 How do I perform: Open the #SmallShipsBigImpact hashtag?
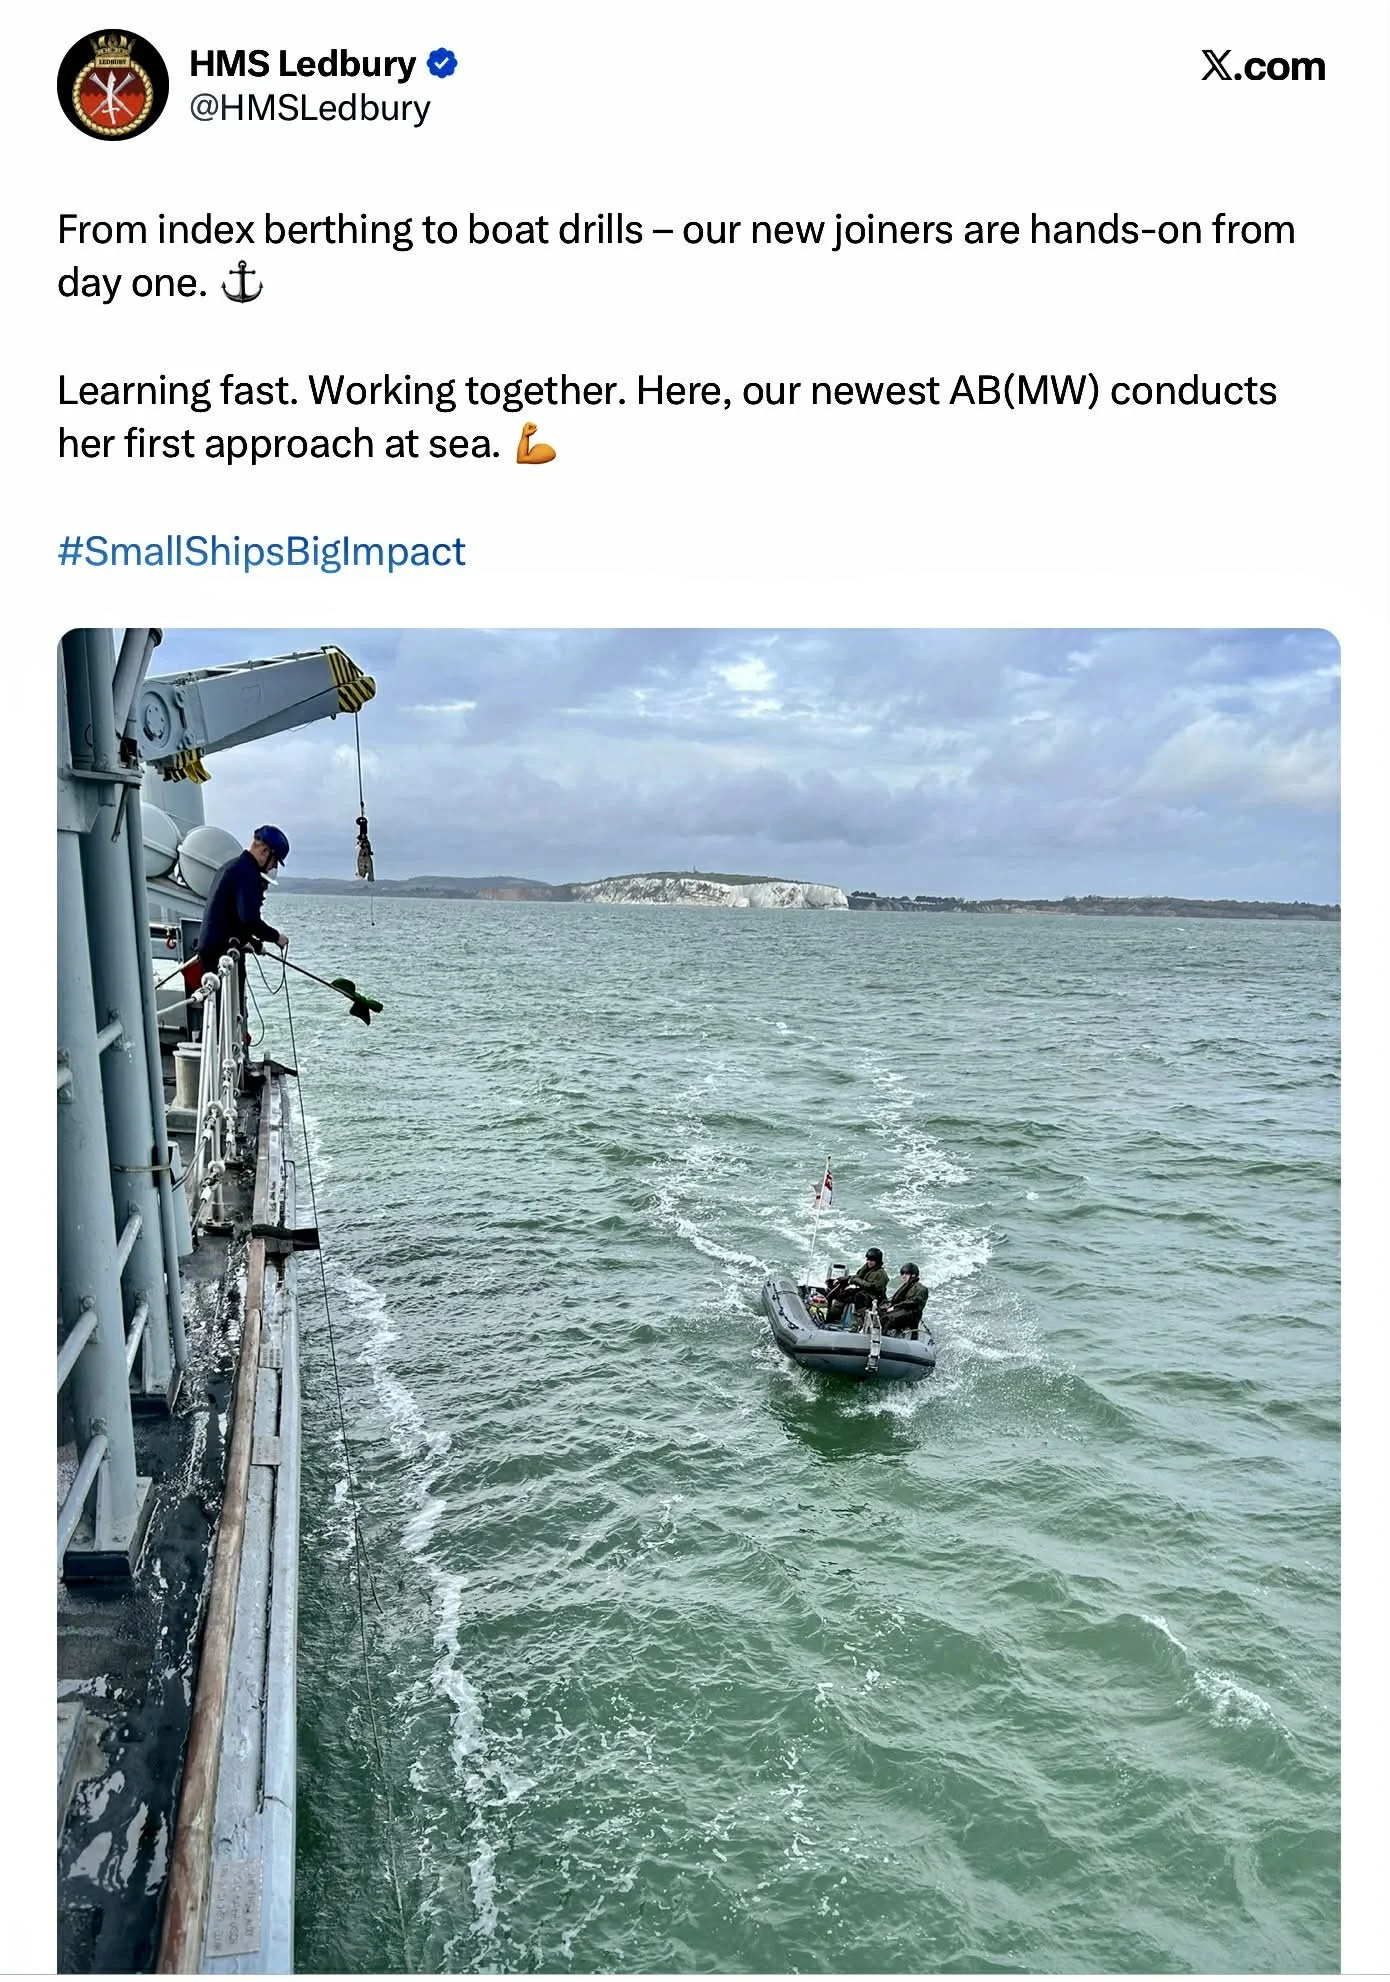point(262,552)
